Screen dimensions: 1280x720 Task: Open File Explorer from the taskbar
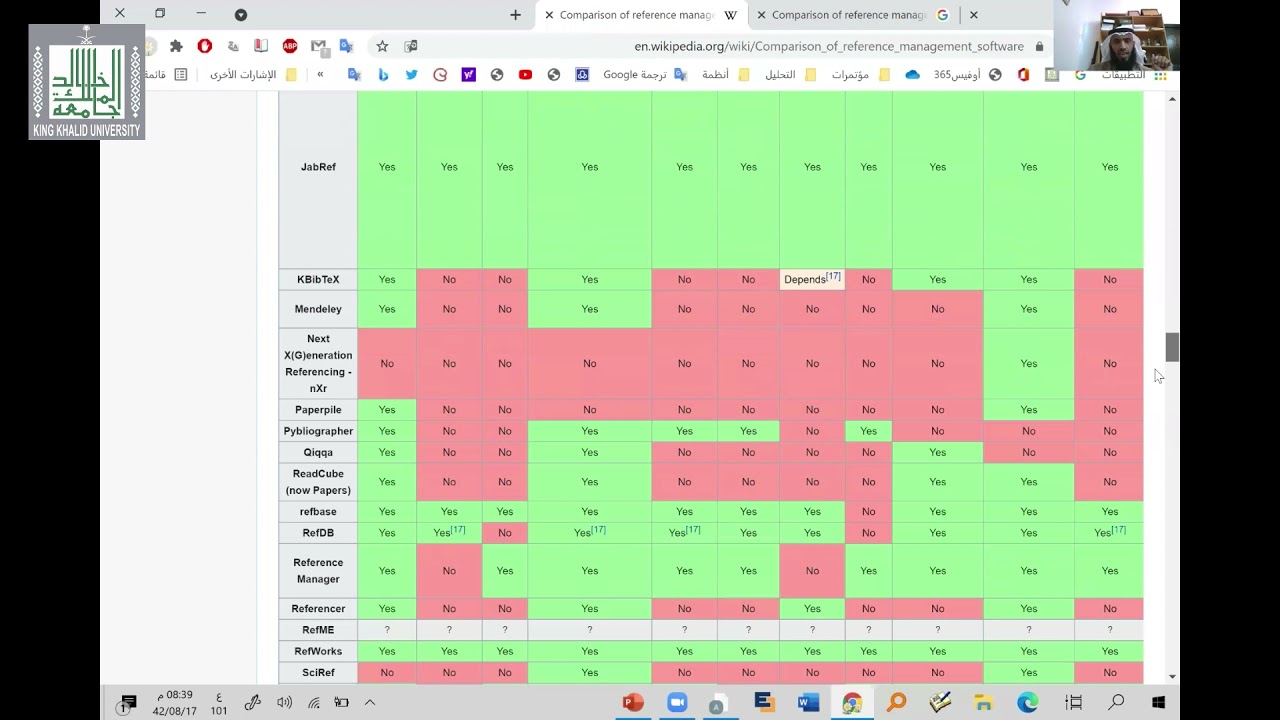coord(984,703)
